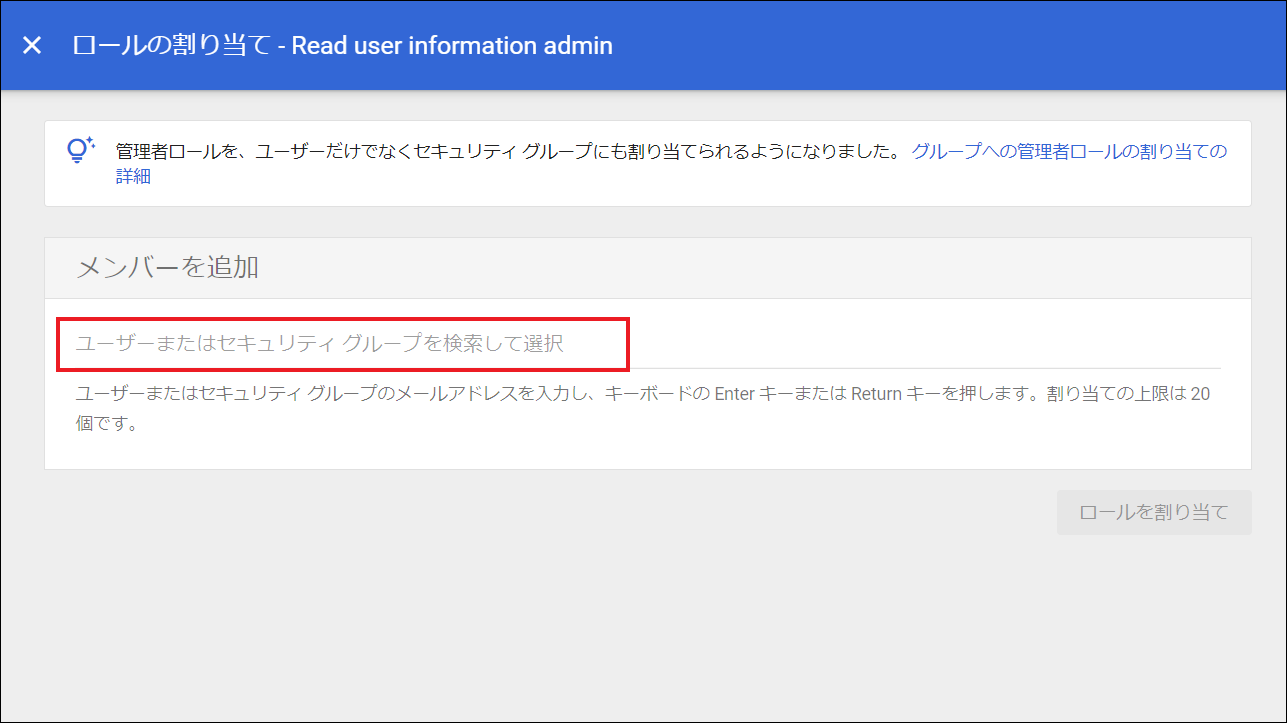
Task: Close the role assignment dialog with X
Action: pyautogui.click(x=32, y=45)
